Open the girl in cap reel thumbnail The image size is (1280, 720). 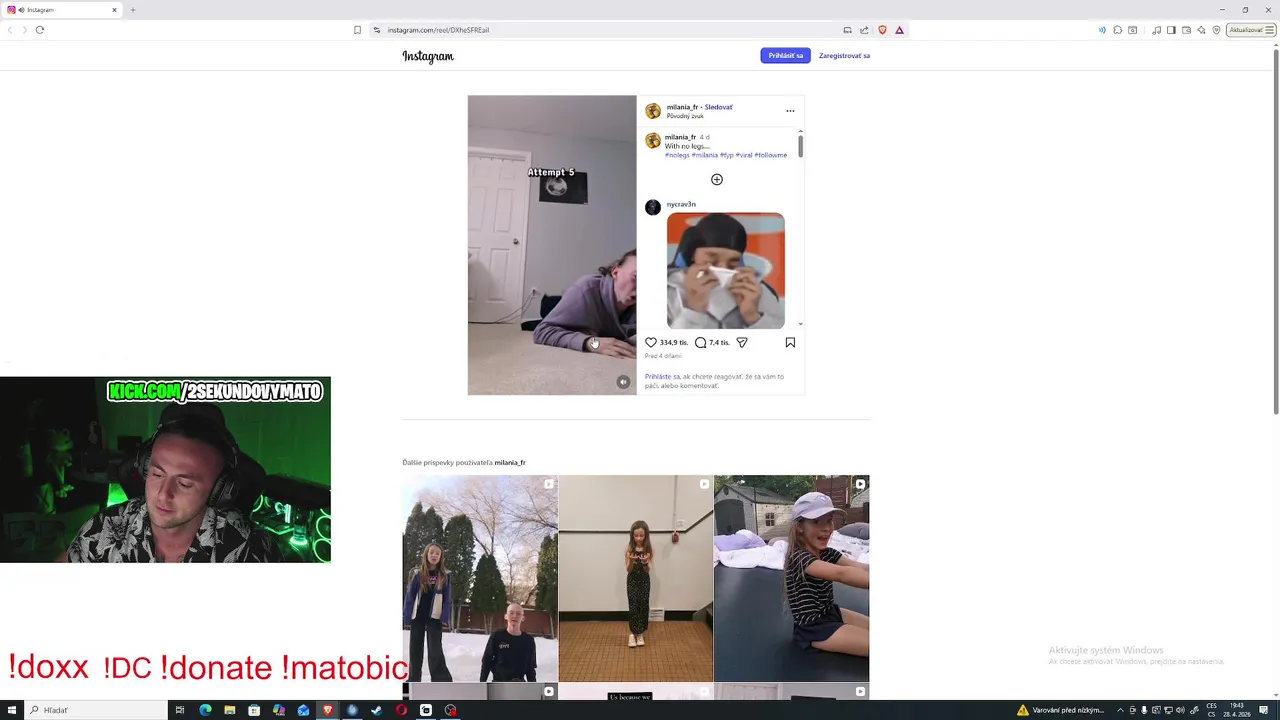click(792, 578)
